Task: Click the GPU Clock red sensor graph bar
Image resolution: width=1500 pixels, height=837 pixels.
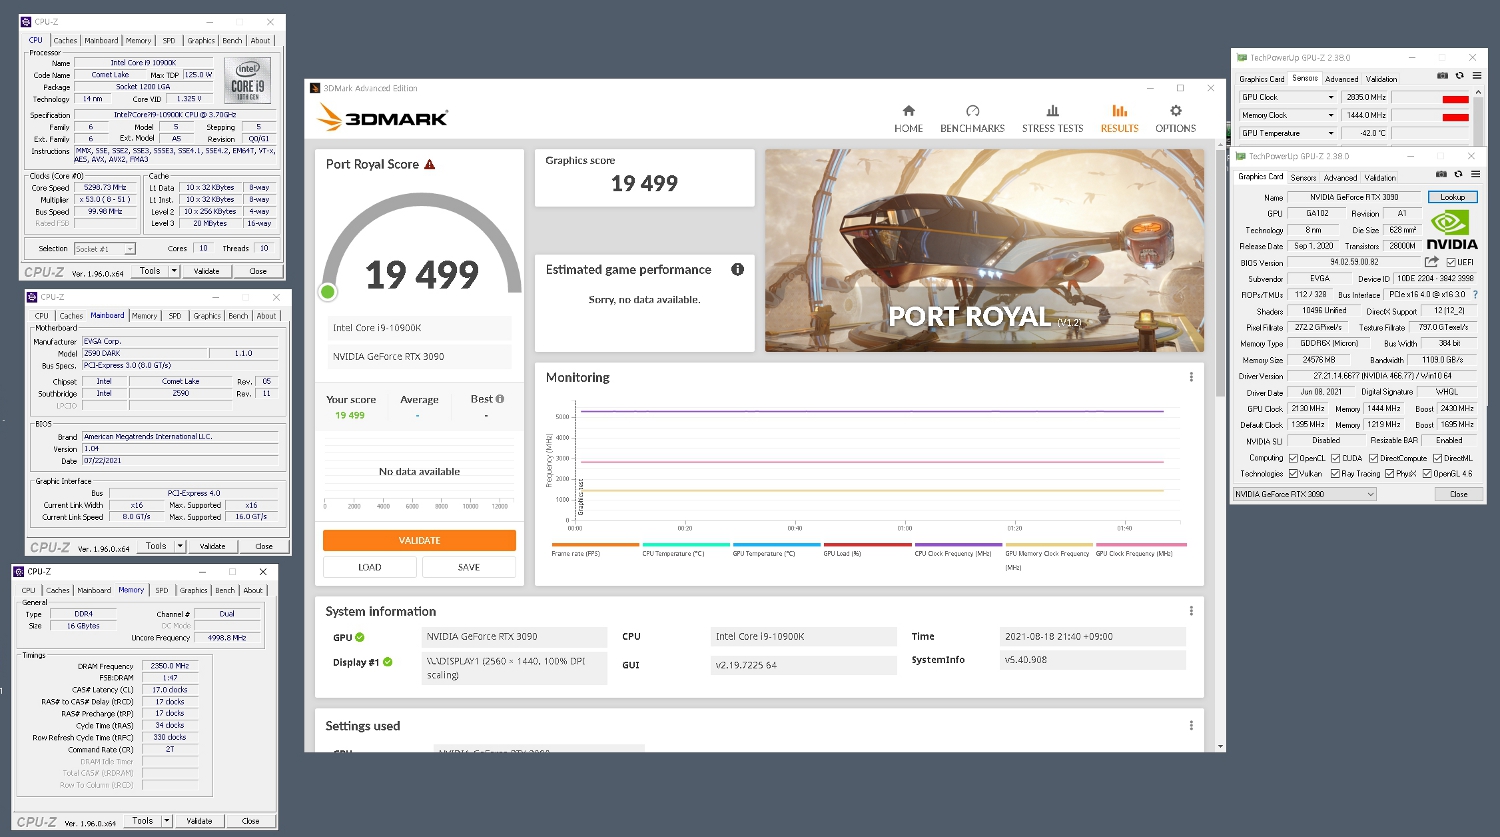Action: (1455, 98)
